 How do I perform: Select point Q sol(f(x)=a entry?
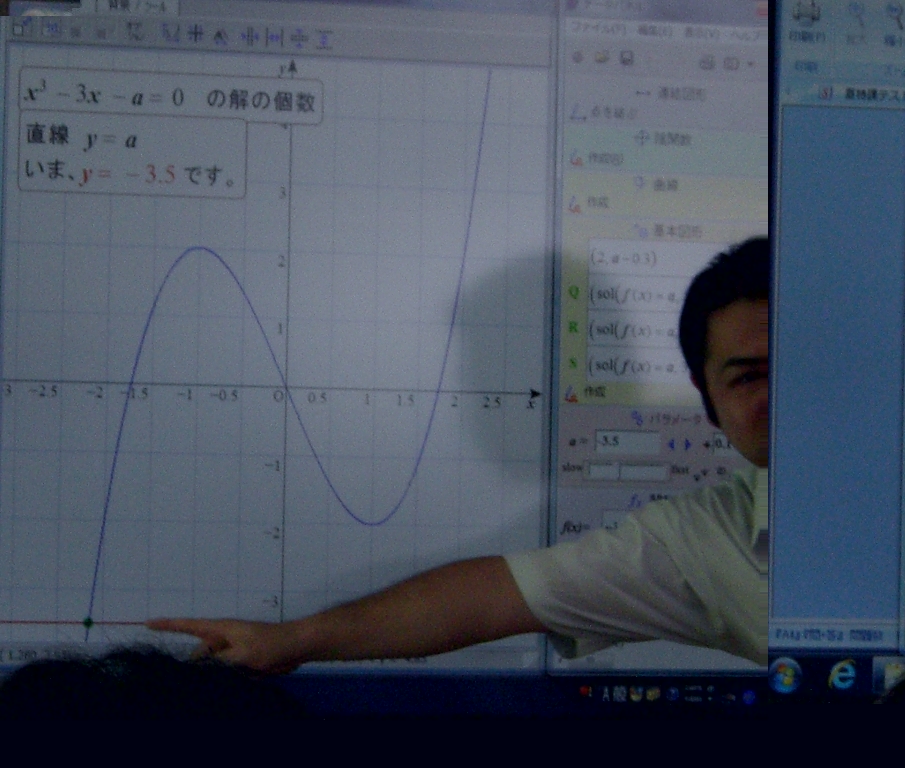633,295
